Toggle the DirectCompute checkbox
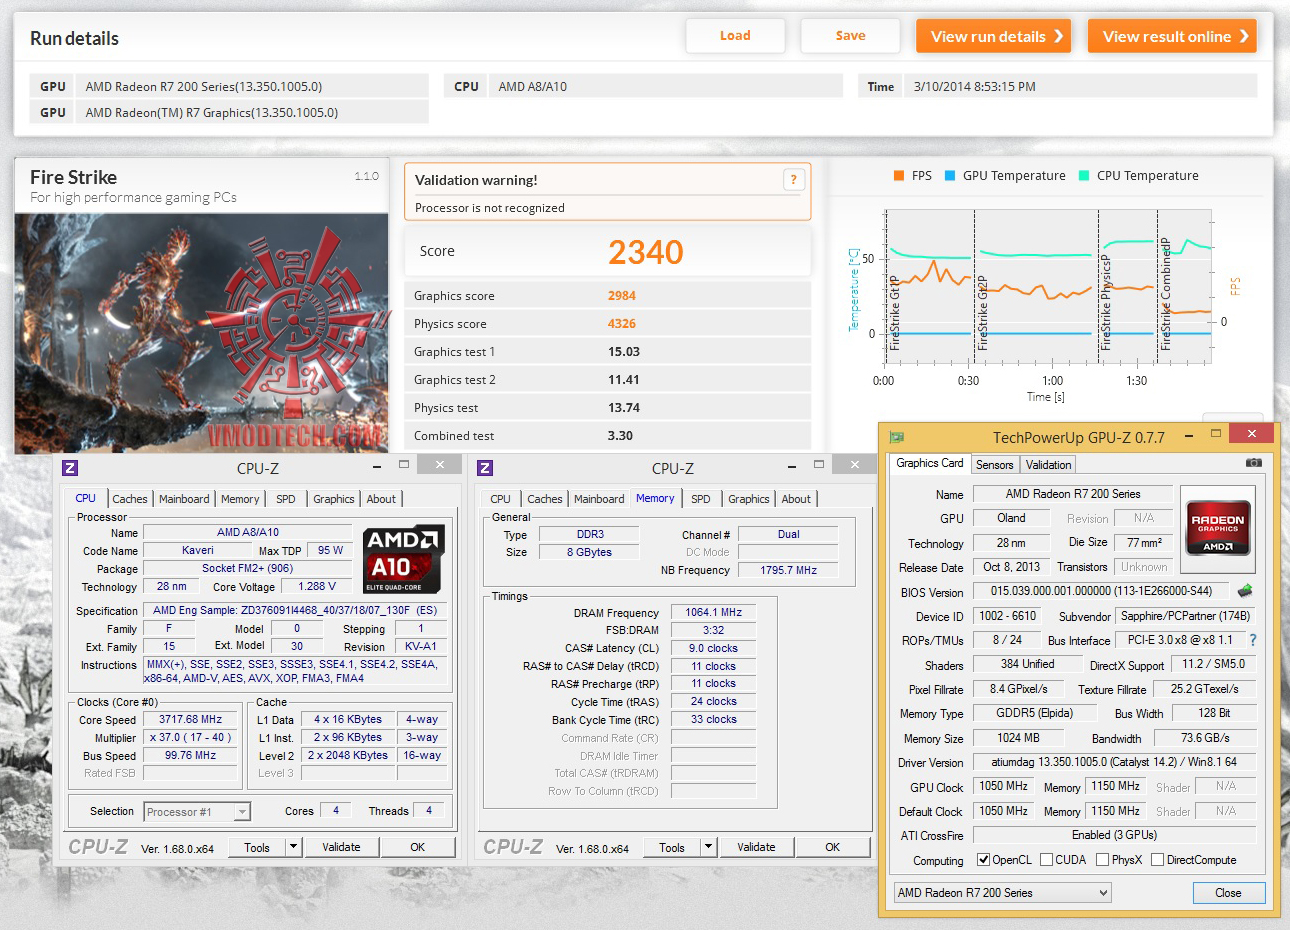Viewport: 1290px width, 930px height. [1157, 860]
